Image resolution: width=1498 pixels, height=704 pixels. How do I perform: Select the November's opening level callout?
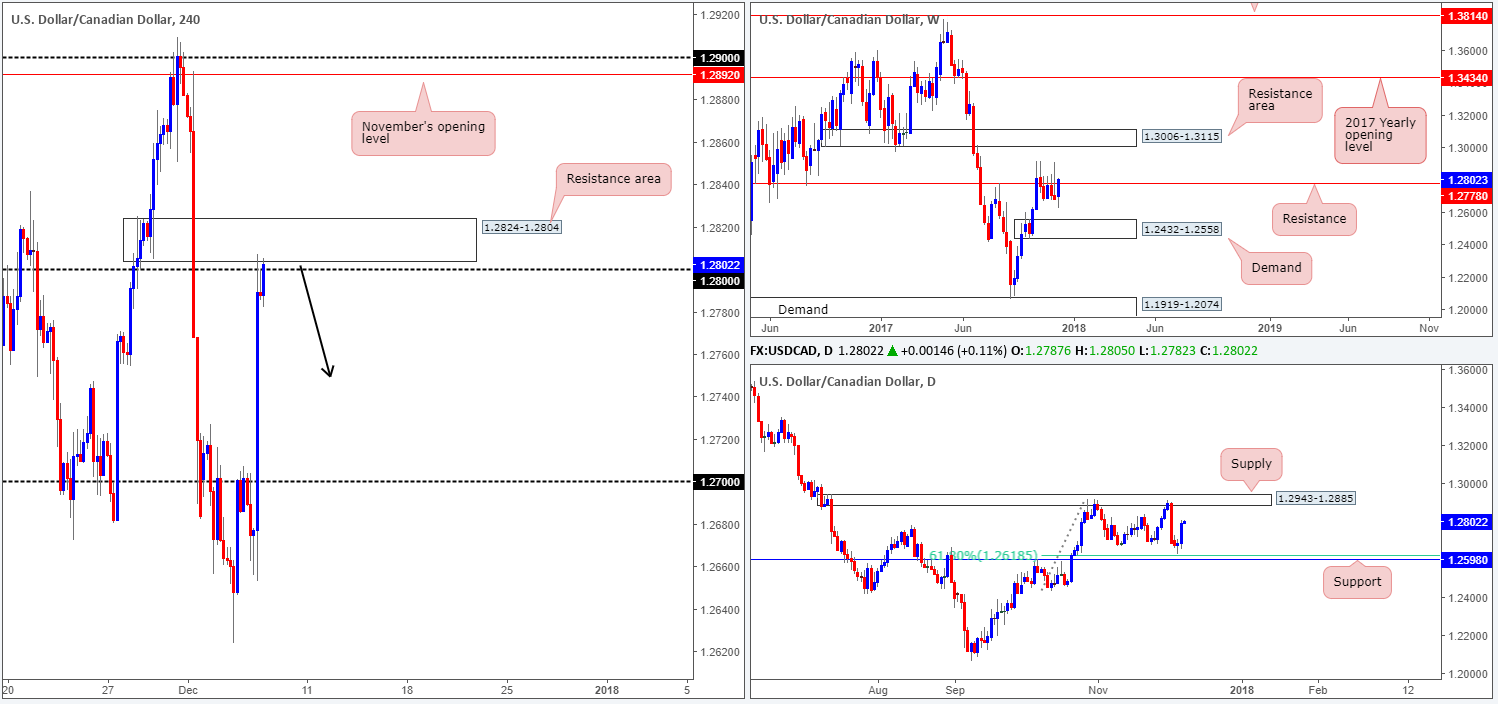point(423,134)
